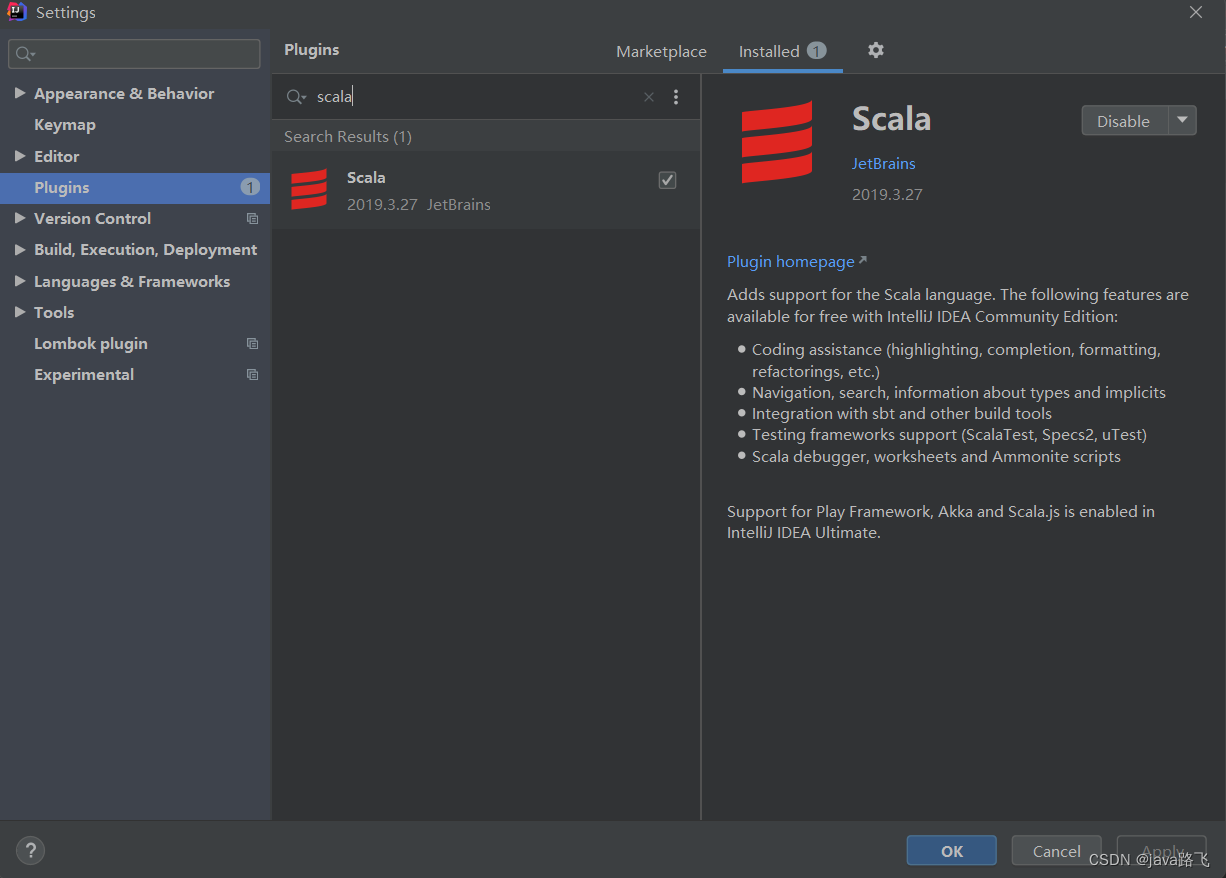
Task: Click the Installed tab count badge
Action: pyautogui.click(x=817, y=50)
